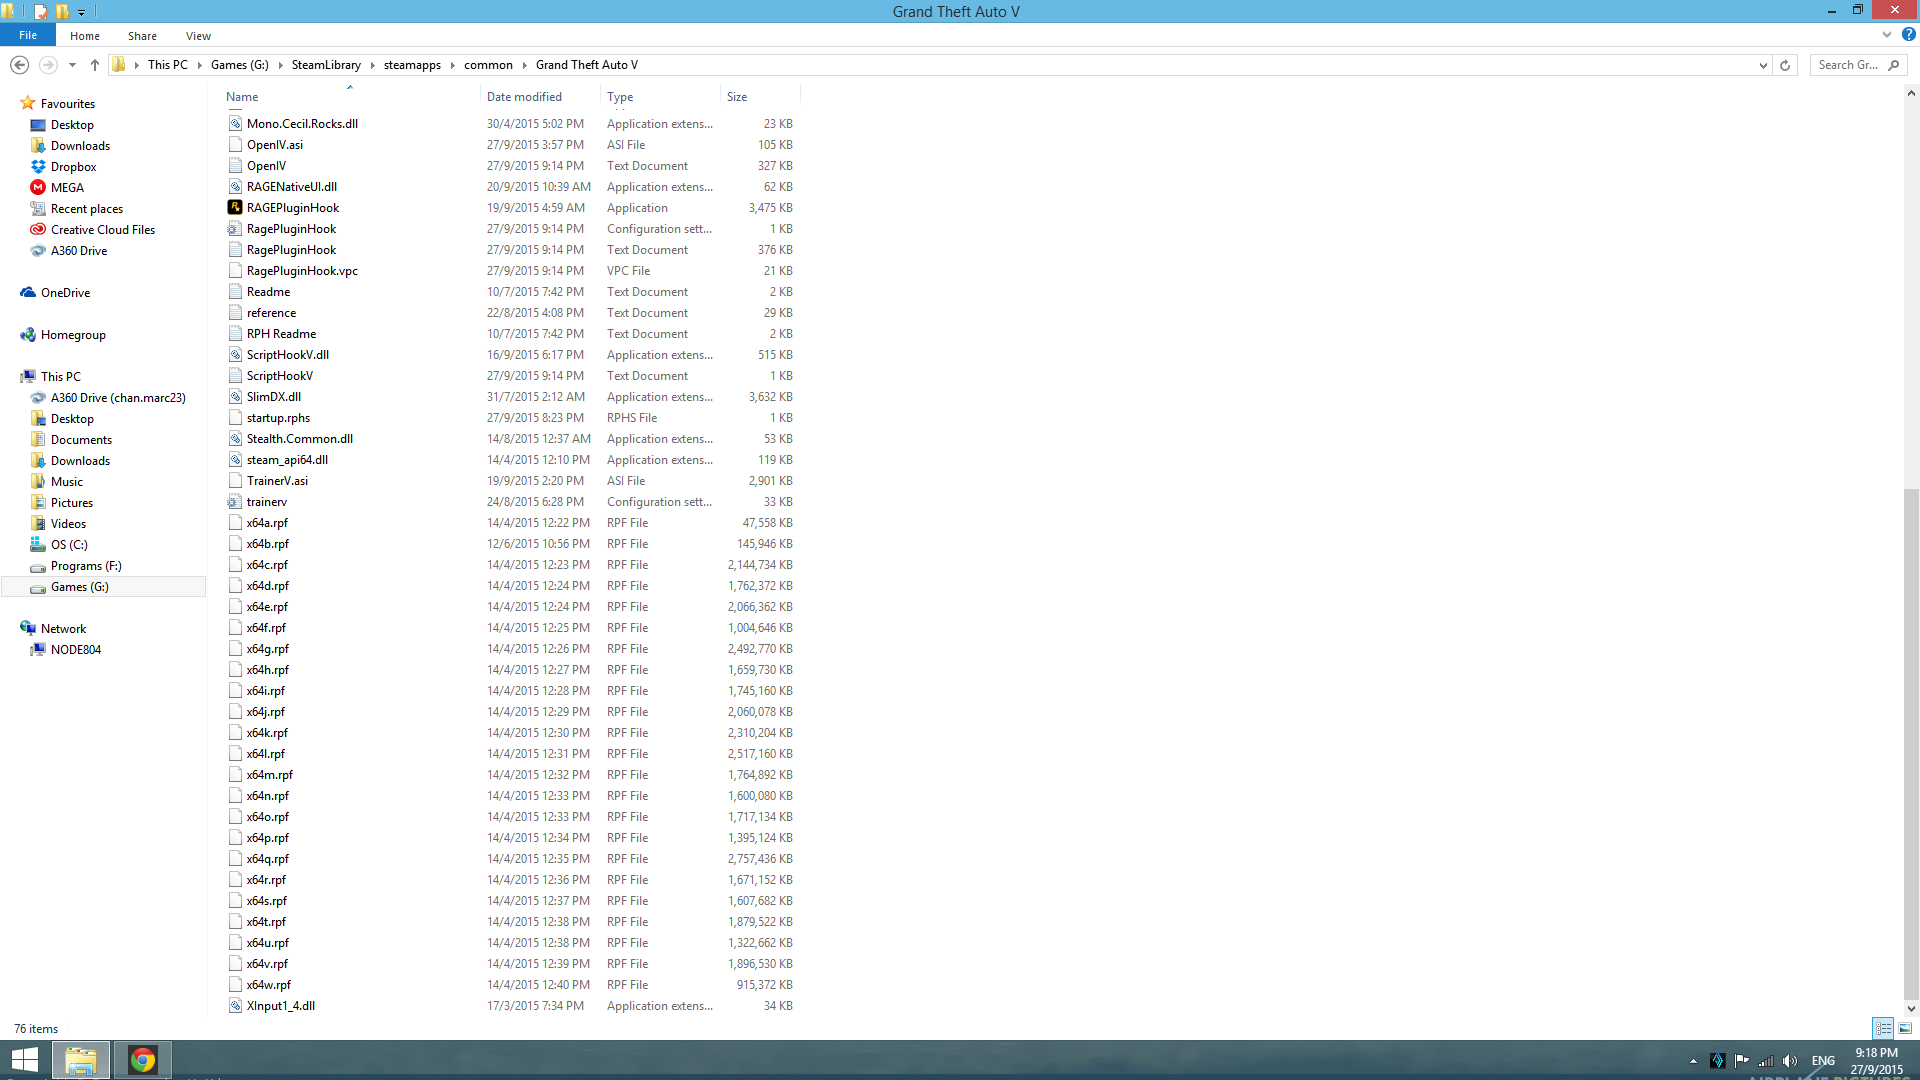Switch to large icons view button
This screenshot has height=1080, width=1920.
pos(1905,1028)
